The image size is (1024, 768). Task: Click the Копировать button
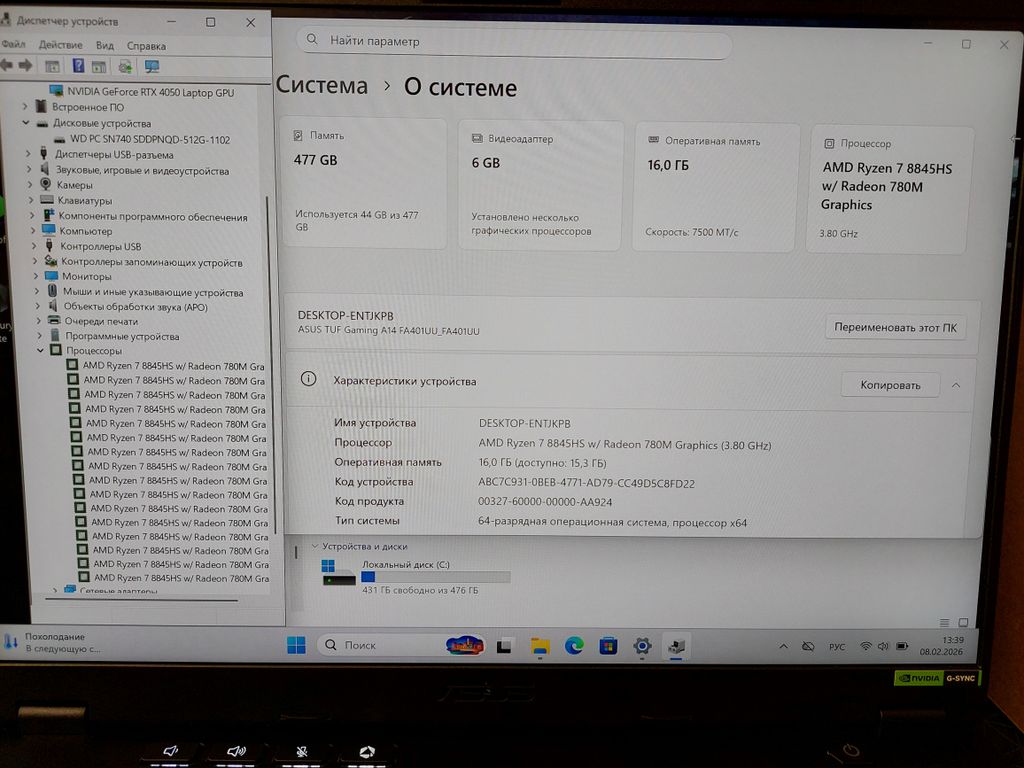[x=889, y=385]
